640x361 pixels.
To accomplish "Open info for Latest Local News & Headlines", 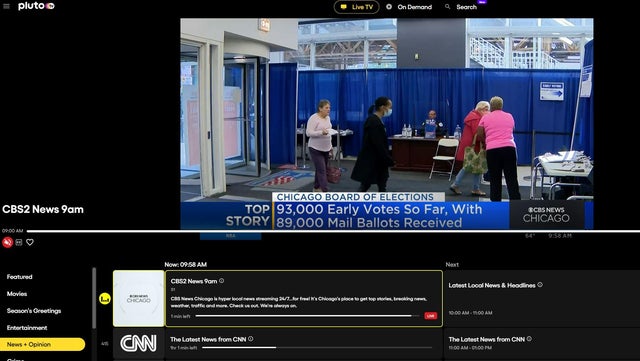I will [540, 285].
